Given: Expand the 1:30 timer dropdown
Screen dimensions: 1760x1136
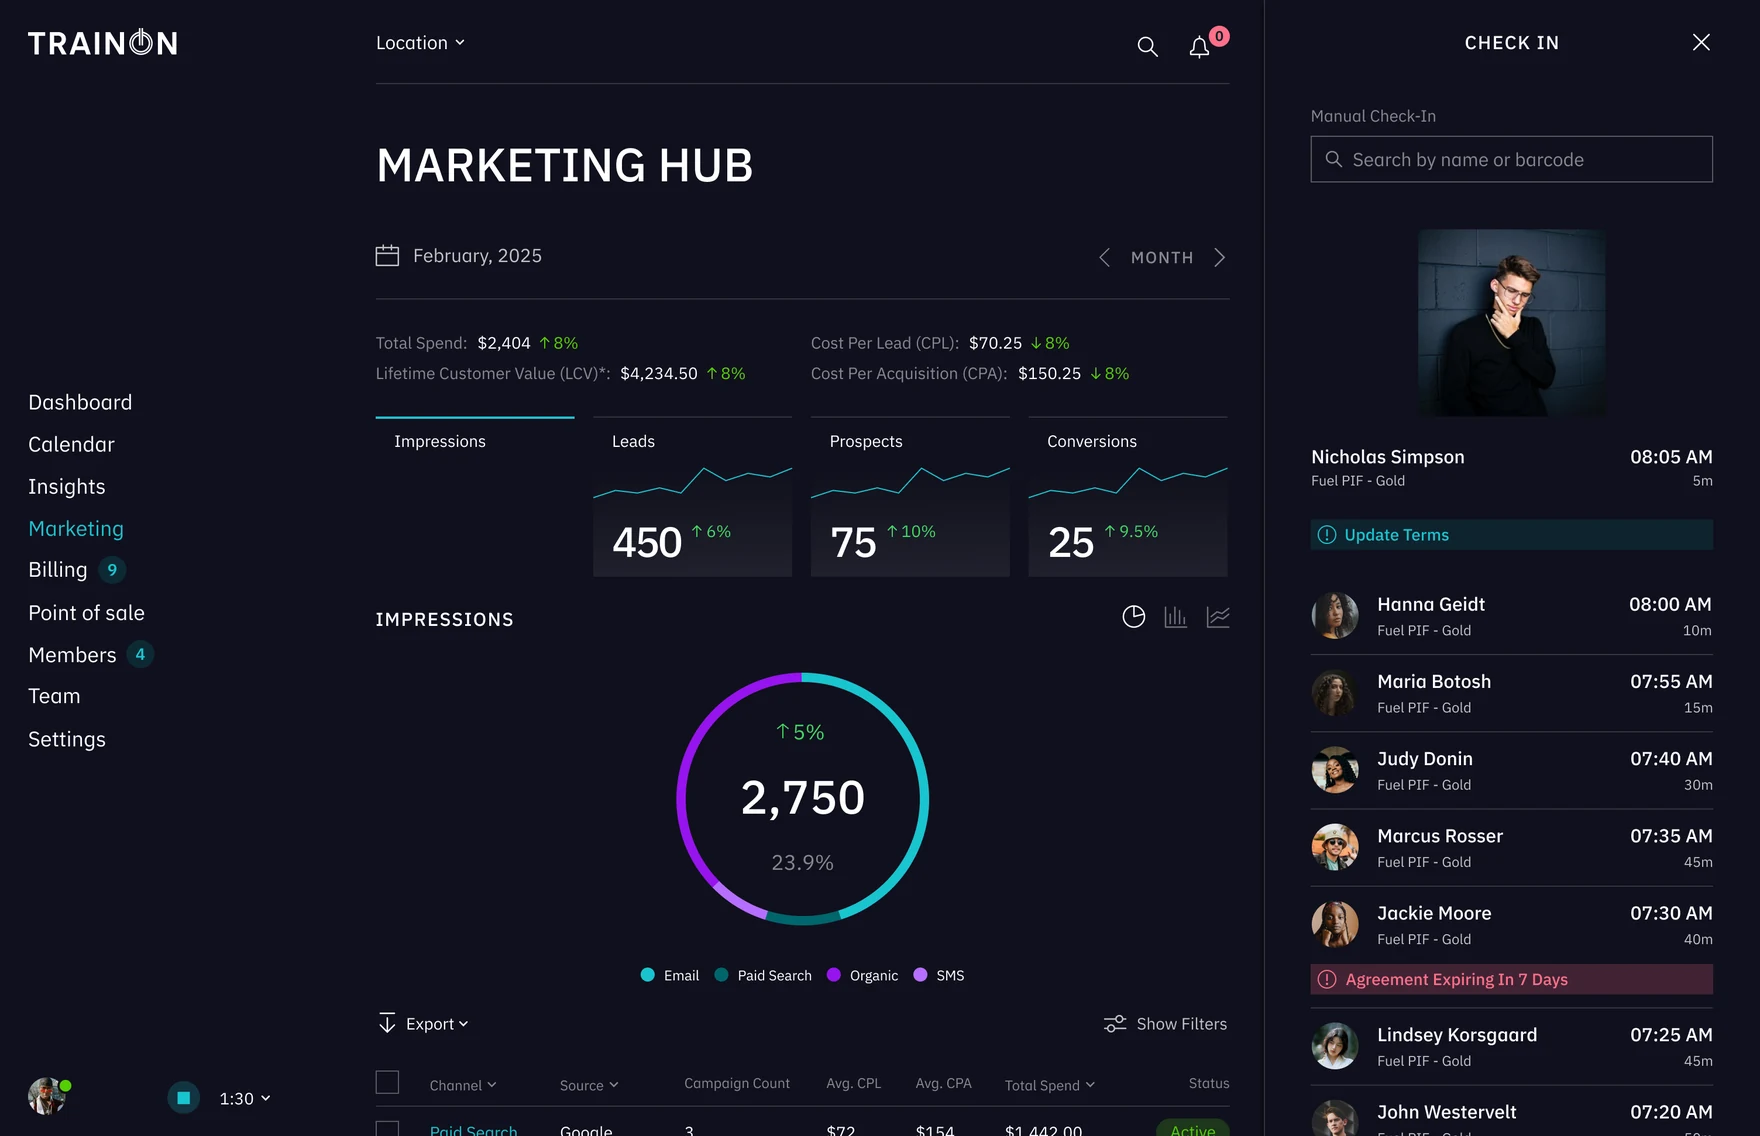Looking at the screenshot, I should [x=245, y=1098].
